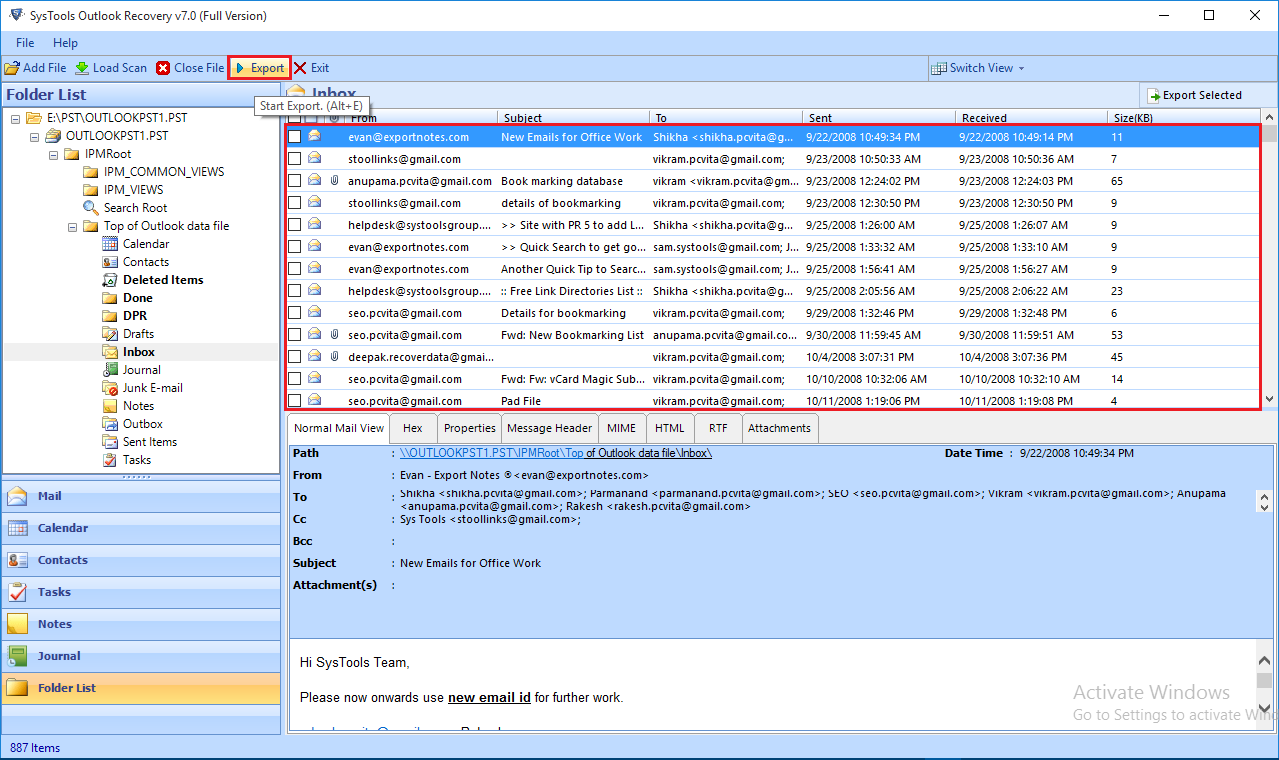
Task: Click the new email id link in the message body
Action: [x=488, y=697]
